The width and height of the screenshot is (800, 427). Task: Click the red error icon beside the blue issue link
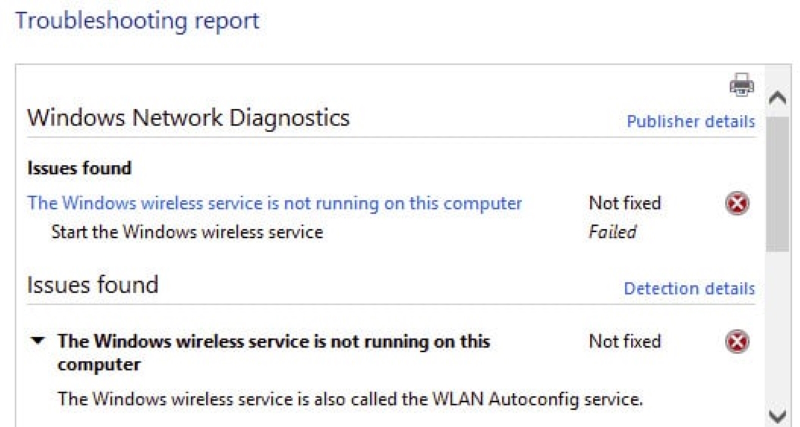737,204
